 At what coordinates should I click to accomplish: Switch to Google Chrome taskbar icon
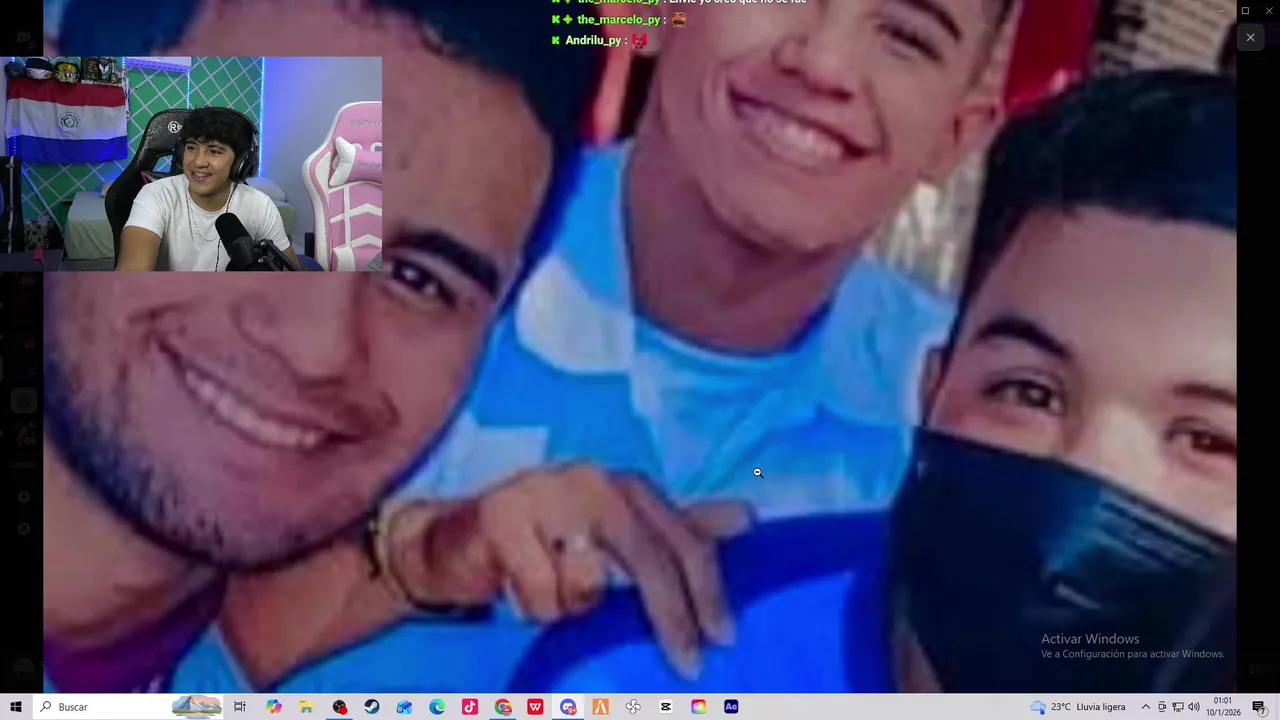[x=503, y=707]
